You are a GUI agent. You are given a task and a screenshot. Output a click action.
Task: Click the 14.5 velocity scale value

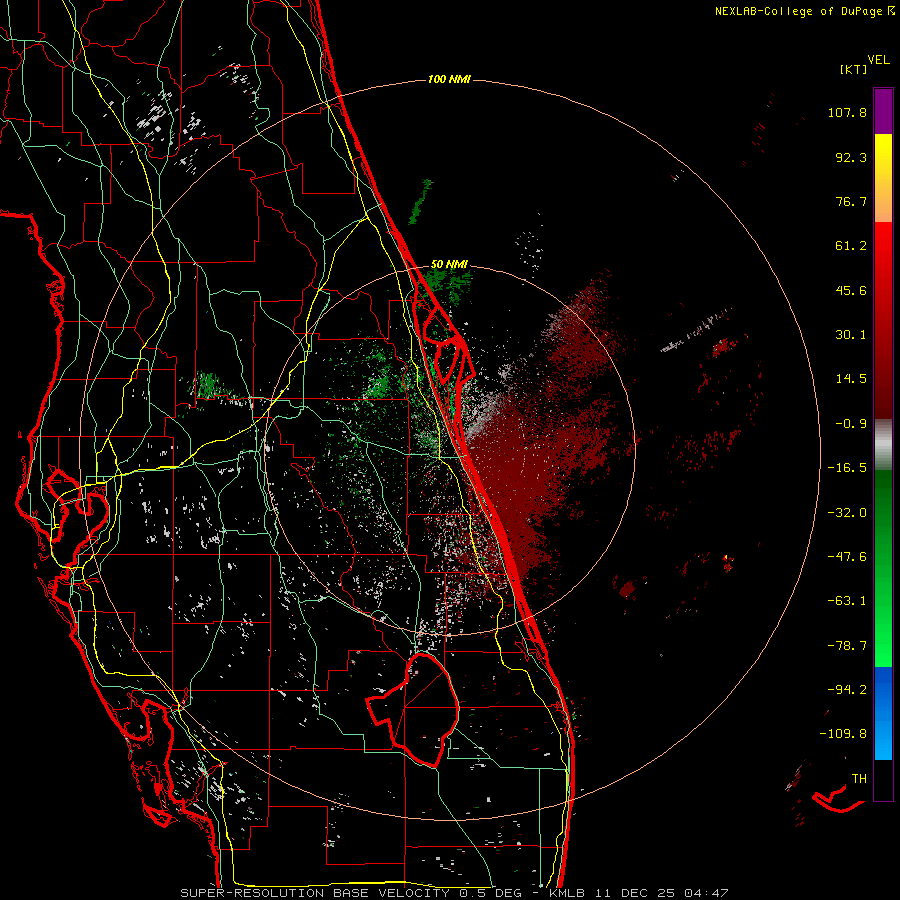(851, 379)
